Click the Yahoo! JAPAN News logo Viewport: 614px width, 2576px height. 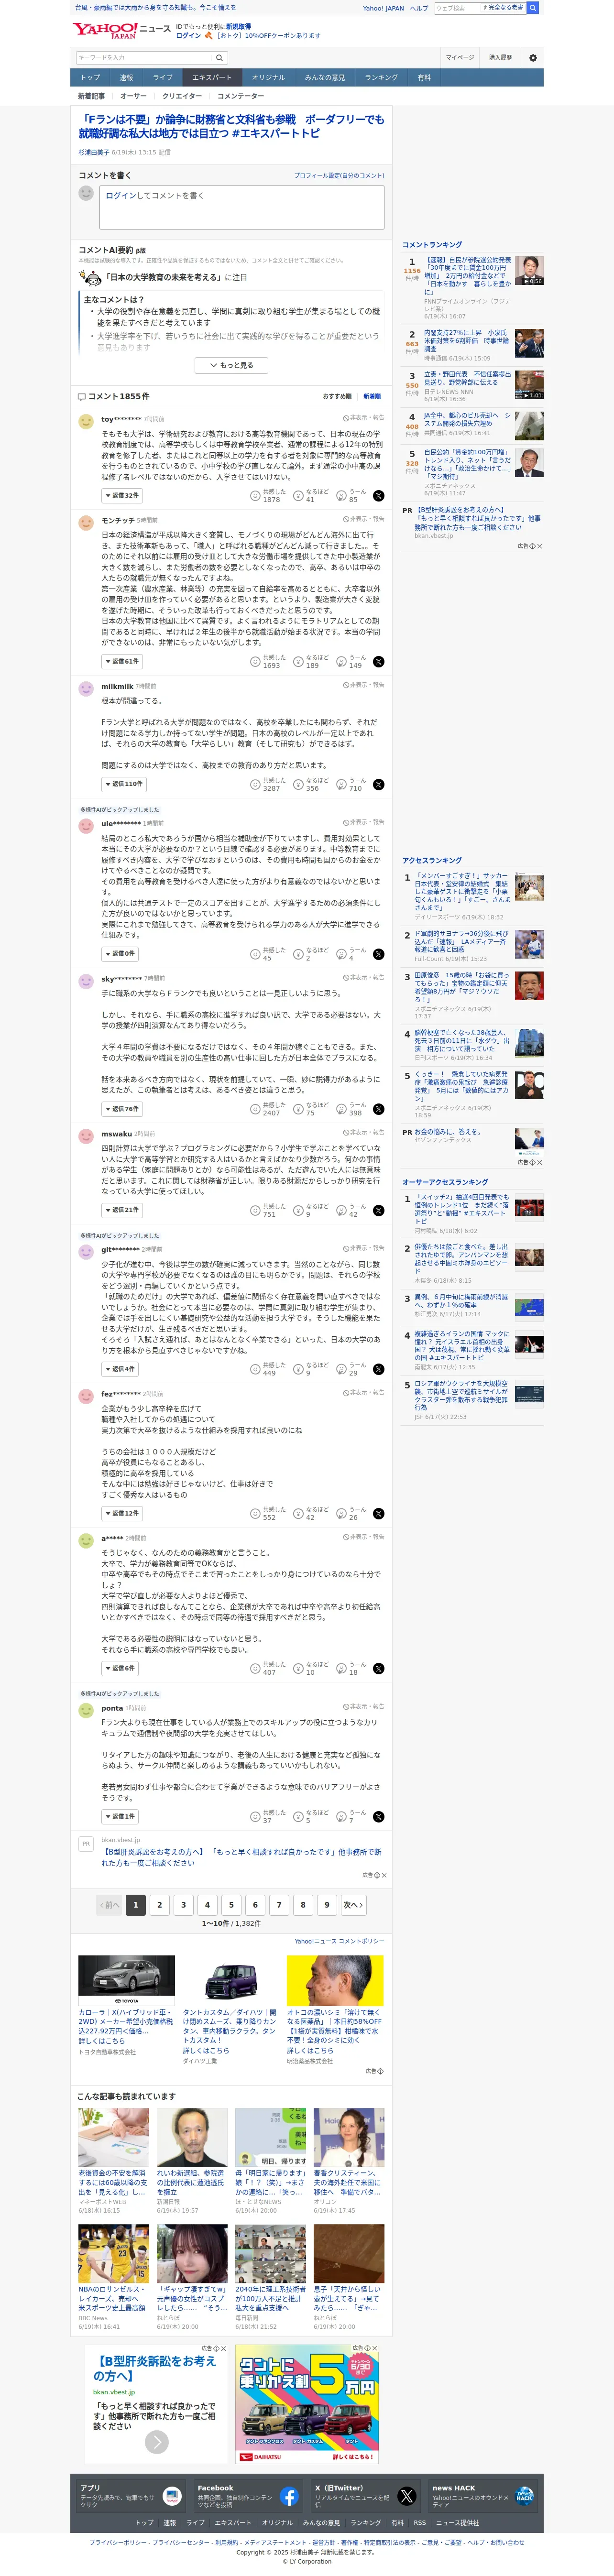[121, 30]
